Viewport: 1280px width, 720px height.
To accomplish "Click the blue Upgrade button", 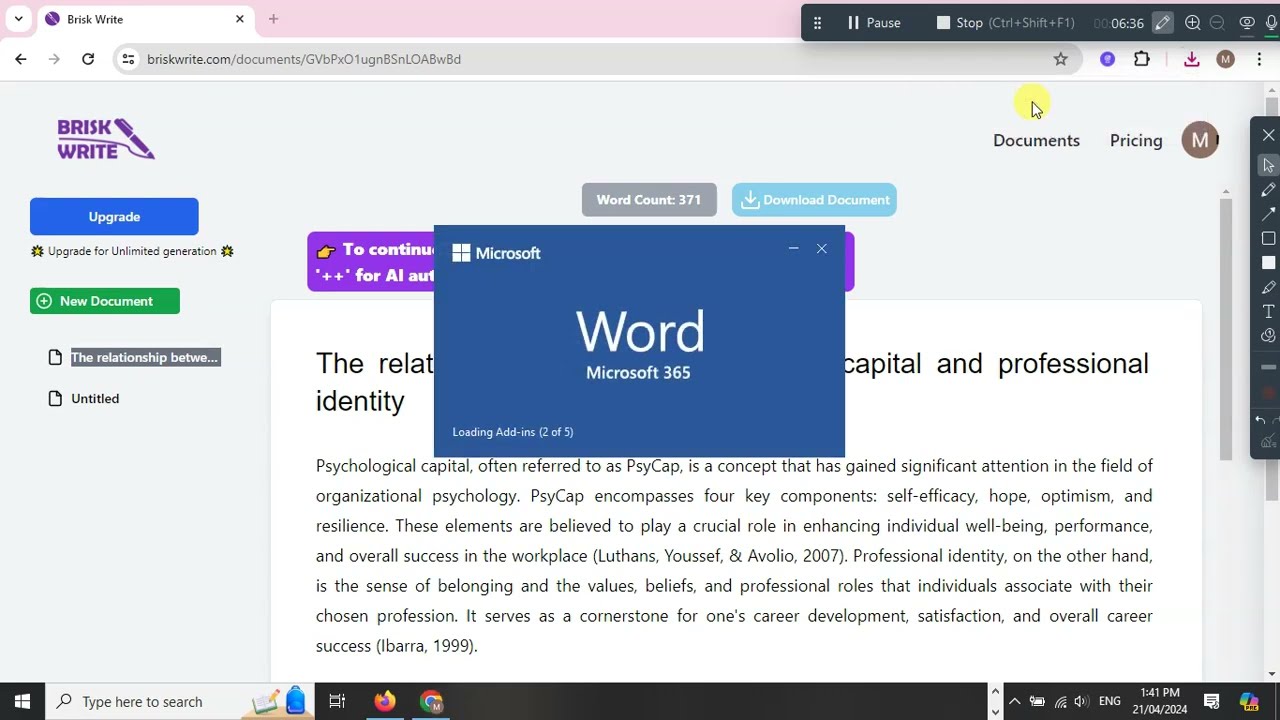I will click(x=114, y=216).
